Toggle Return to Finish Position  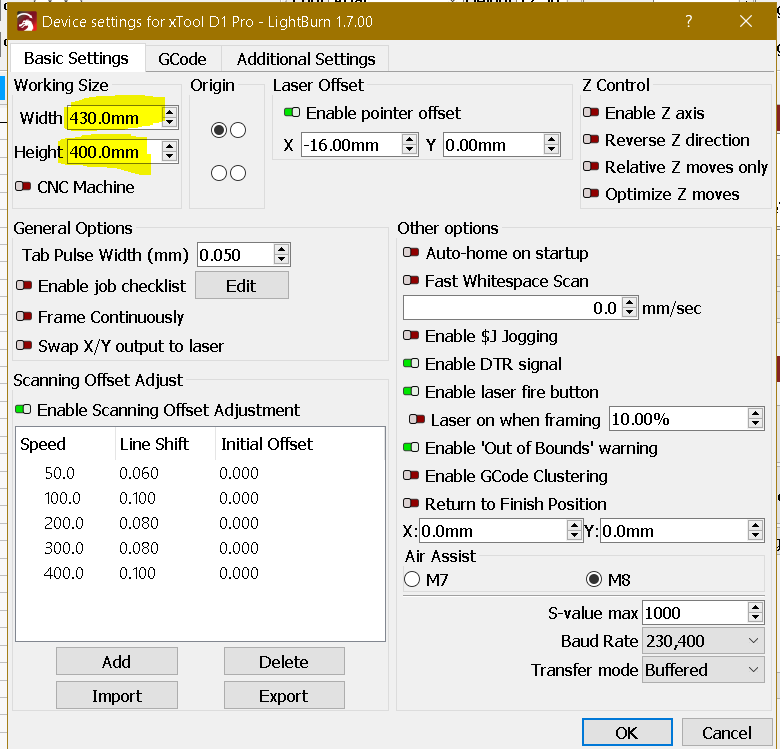tap(411, 503)
